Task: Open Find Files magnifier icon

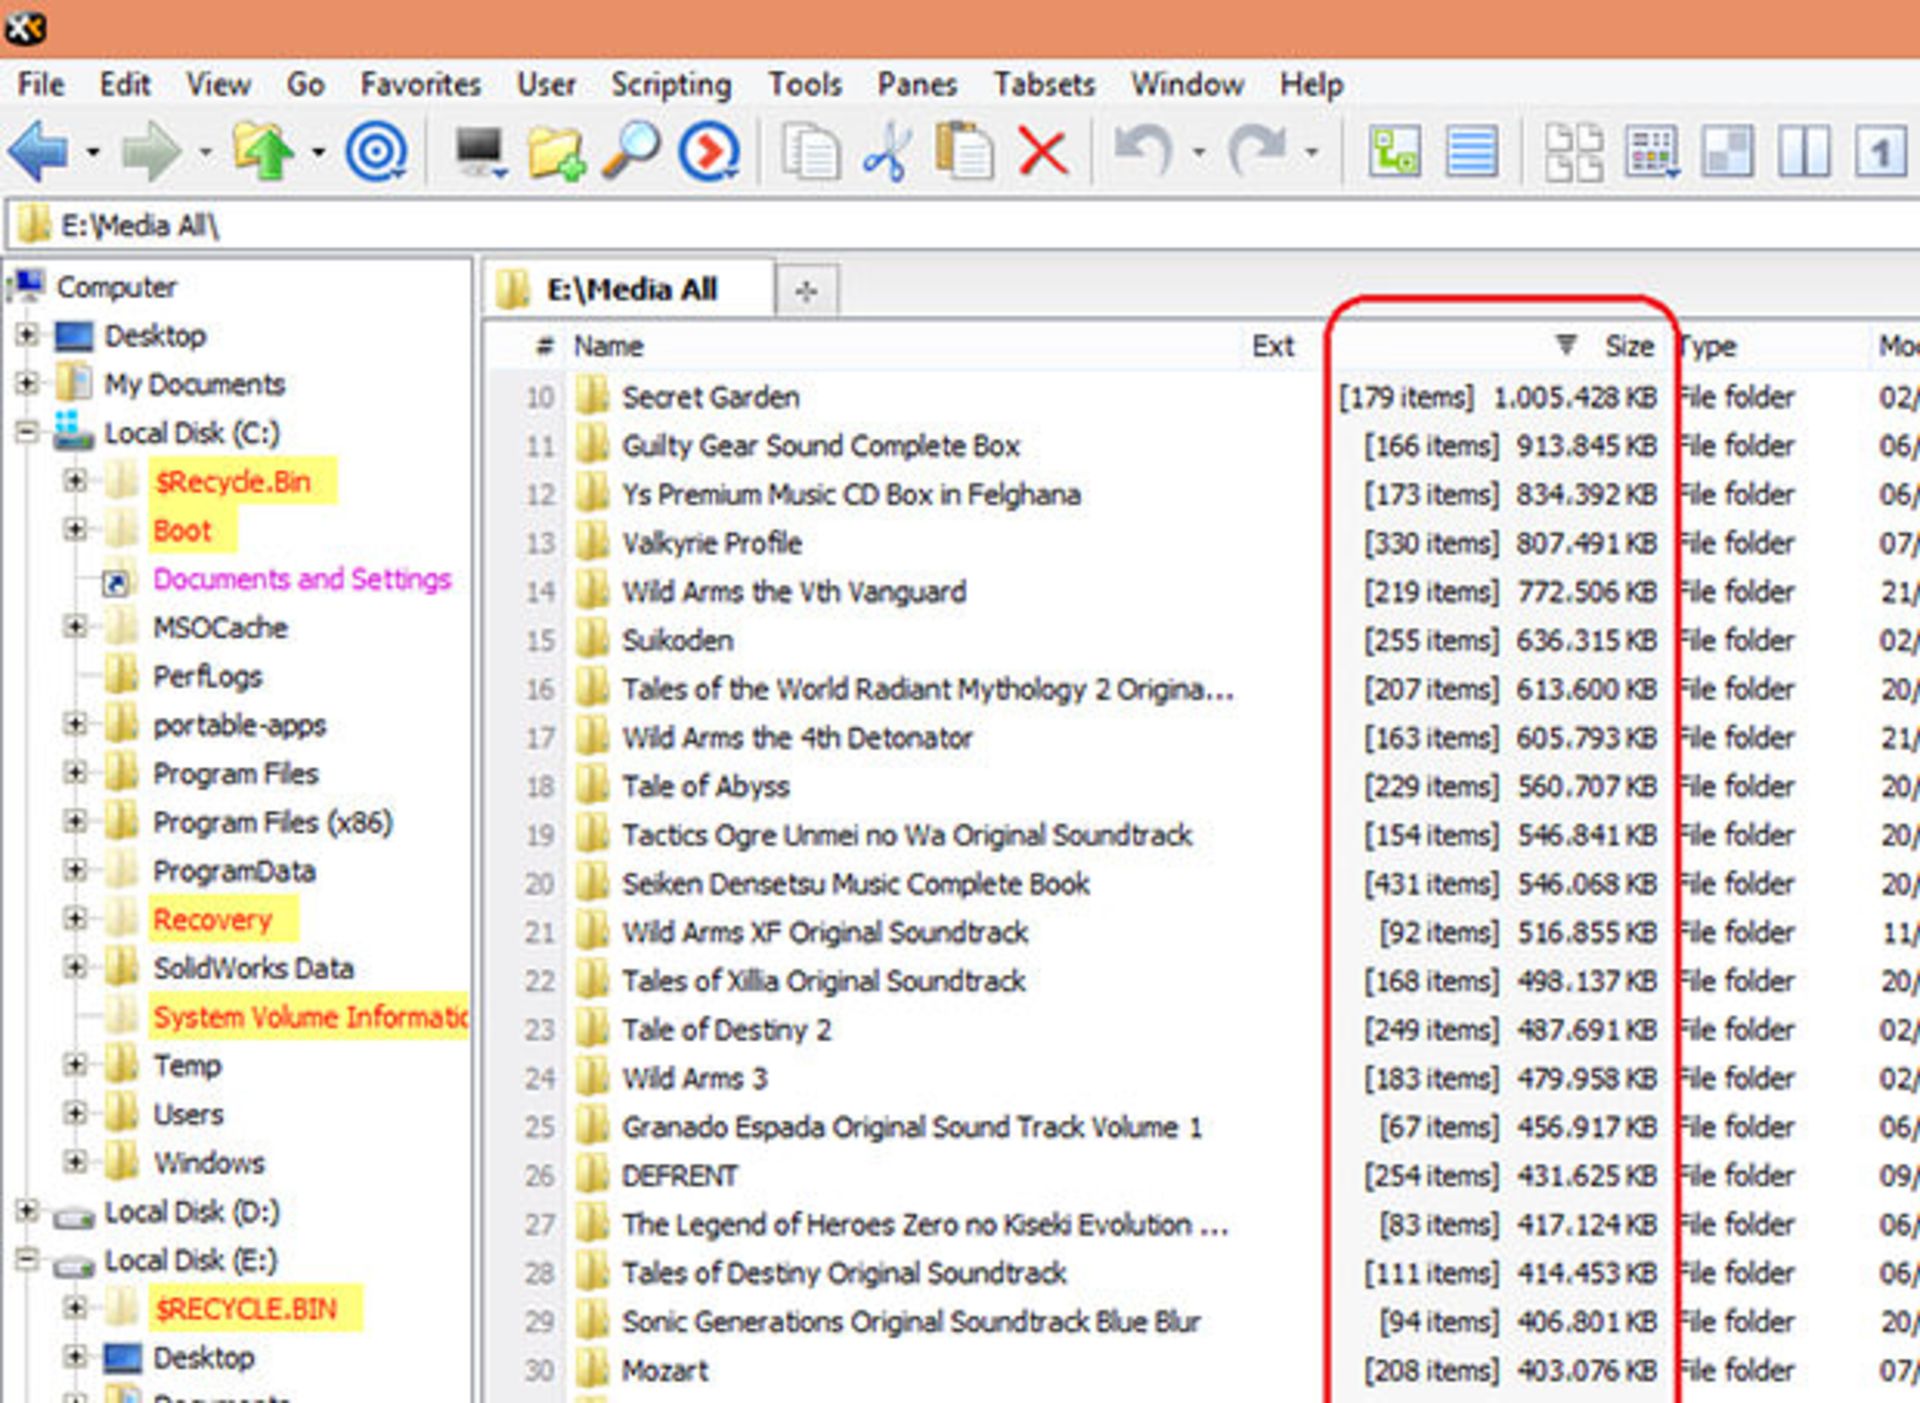Action: 631,152
